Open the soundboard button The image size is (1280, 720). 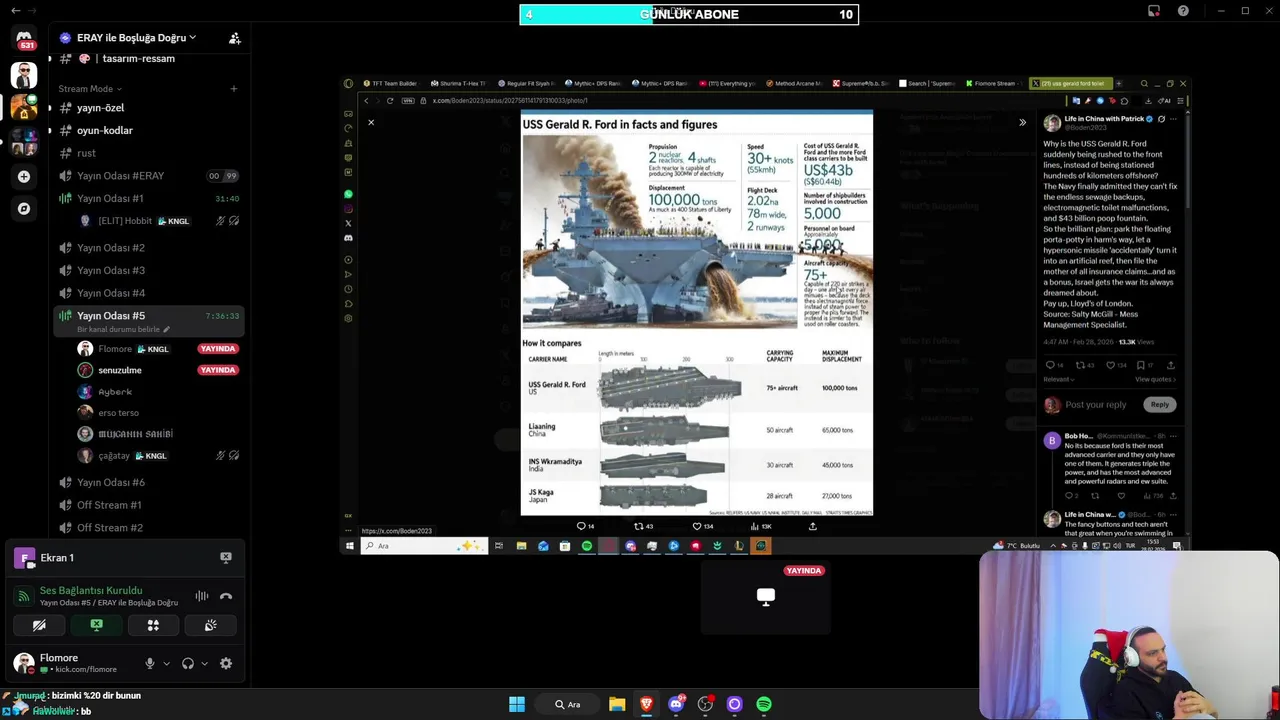point(210,625)
